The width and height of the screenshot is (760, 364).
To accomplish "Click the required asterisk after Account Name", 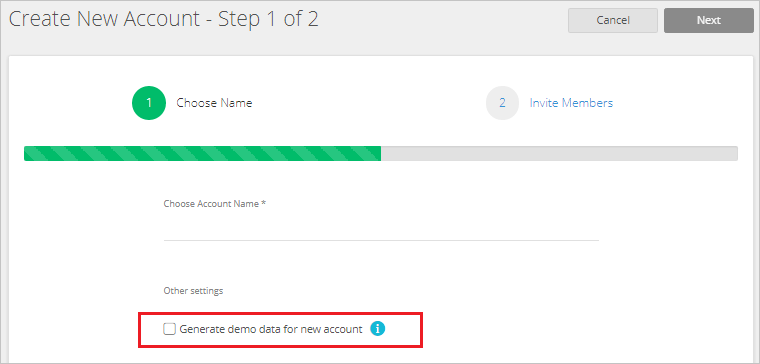I will point(264,203).
